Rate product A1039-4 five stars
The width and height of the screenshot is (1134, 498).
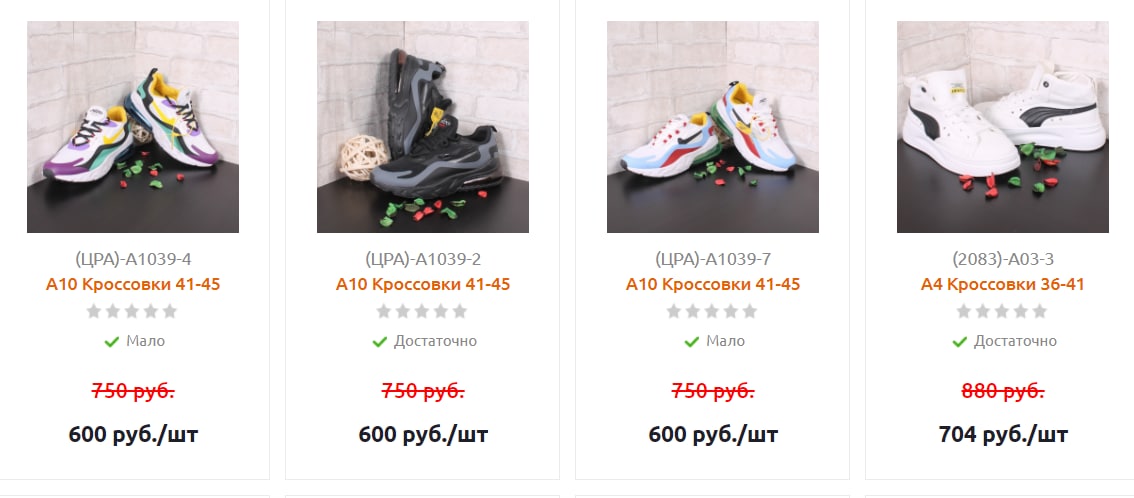[170, 312]
